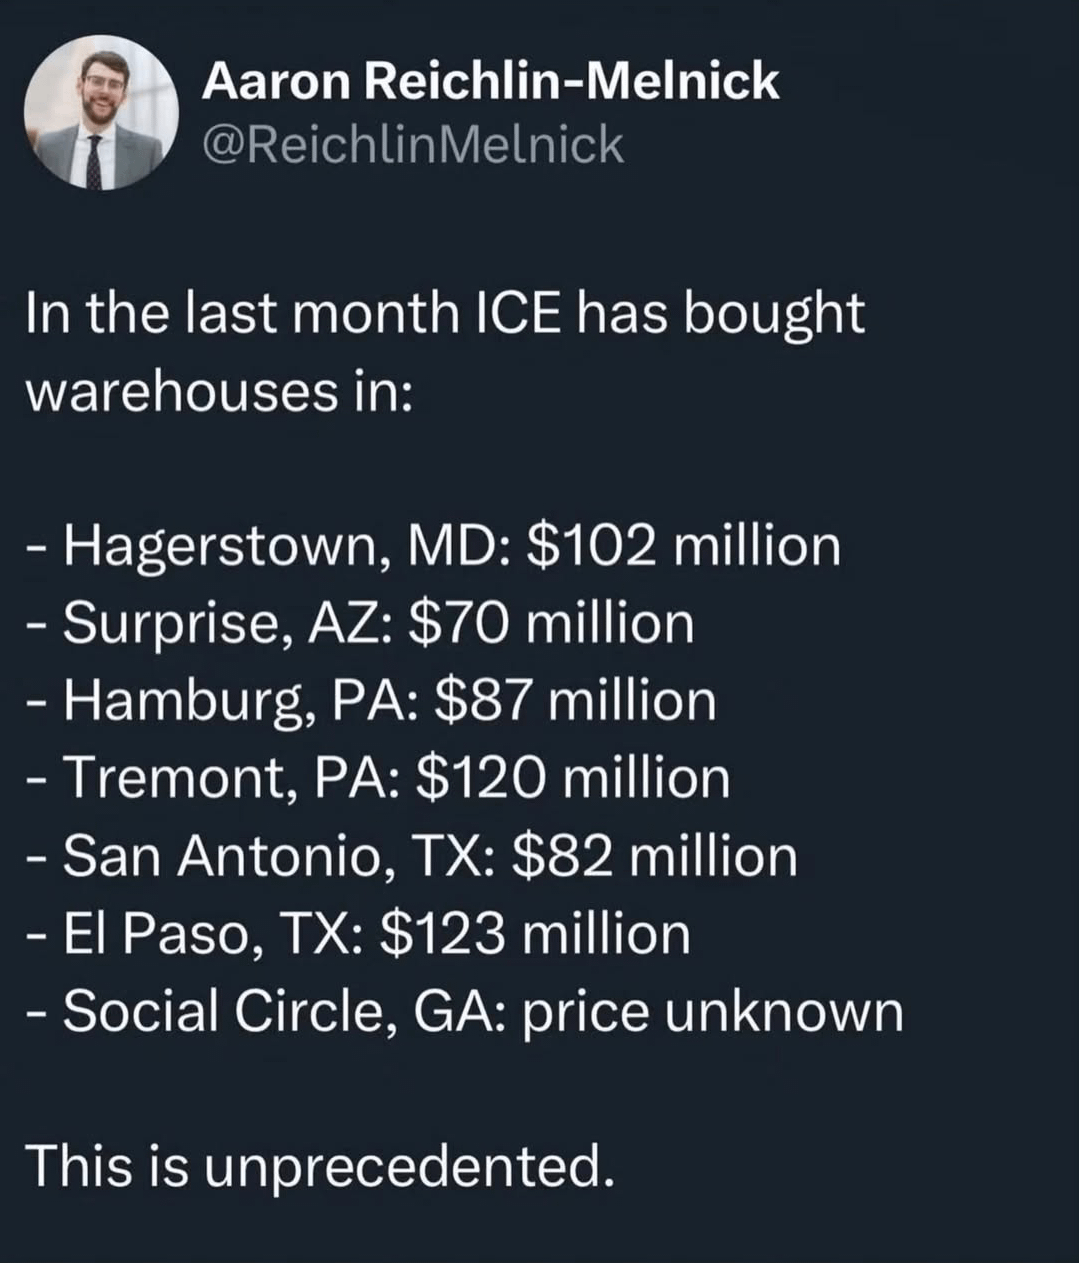Open Aaron Reichlin-Melnick's profile picture
This screenshot has width=1079, height=1263.
[x=101, y=113]
